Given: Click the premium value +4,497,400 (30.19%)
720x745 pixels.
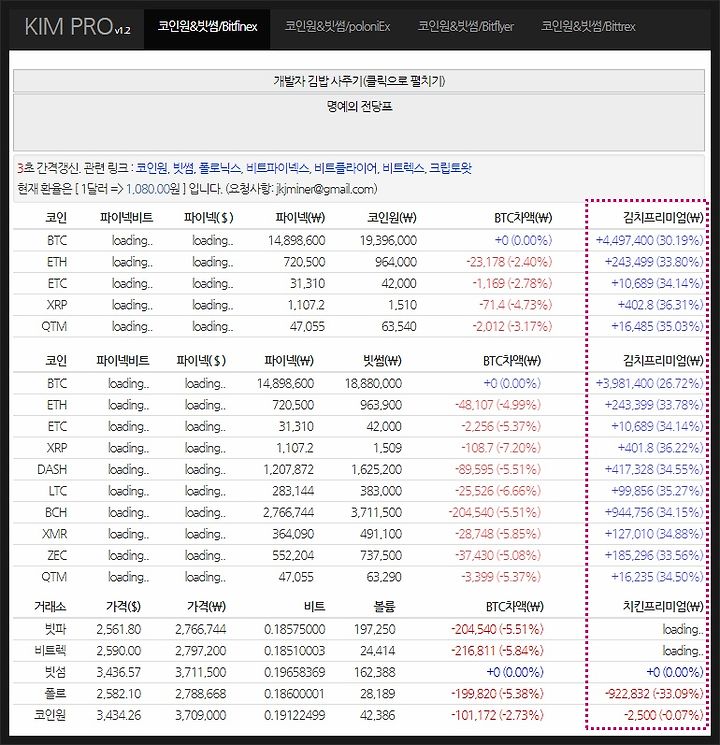Looking at the screenshot, I should (x=649, y=240).
